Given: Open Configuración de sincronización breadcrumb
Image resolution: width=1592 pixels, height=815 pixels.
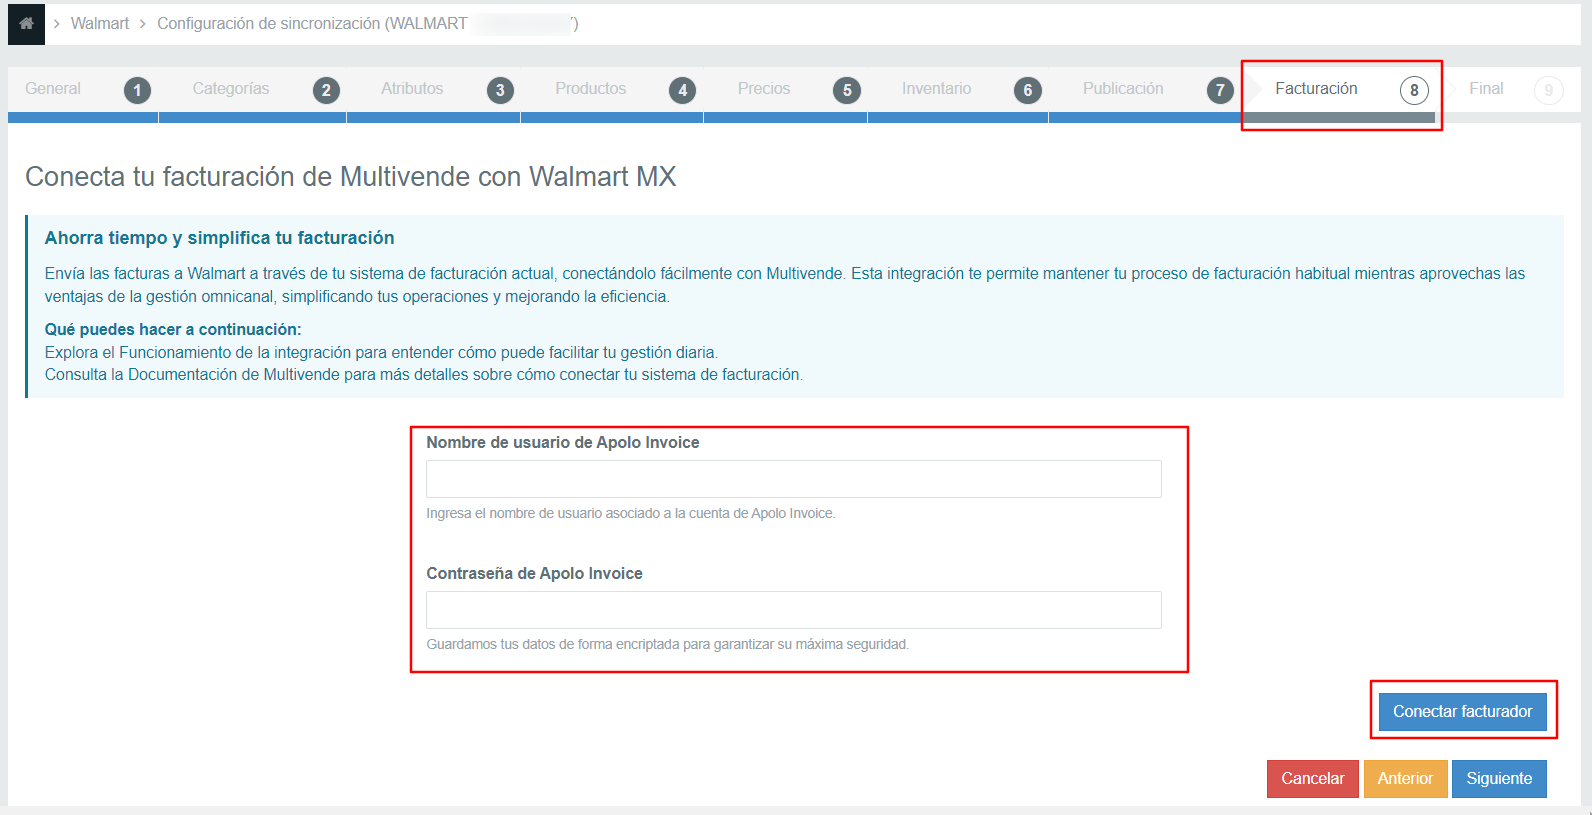Looking at the screenshot, I should [367, 23].
